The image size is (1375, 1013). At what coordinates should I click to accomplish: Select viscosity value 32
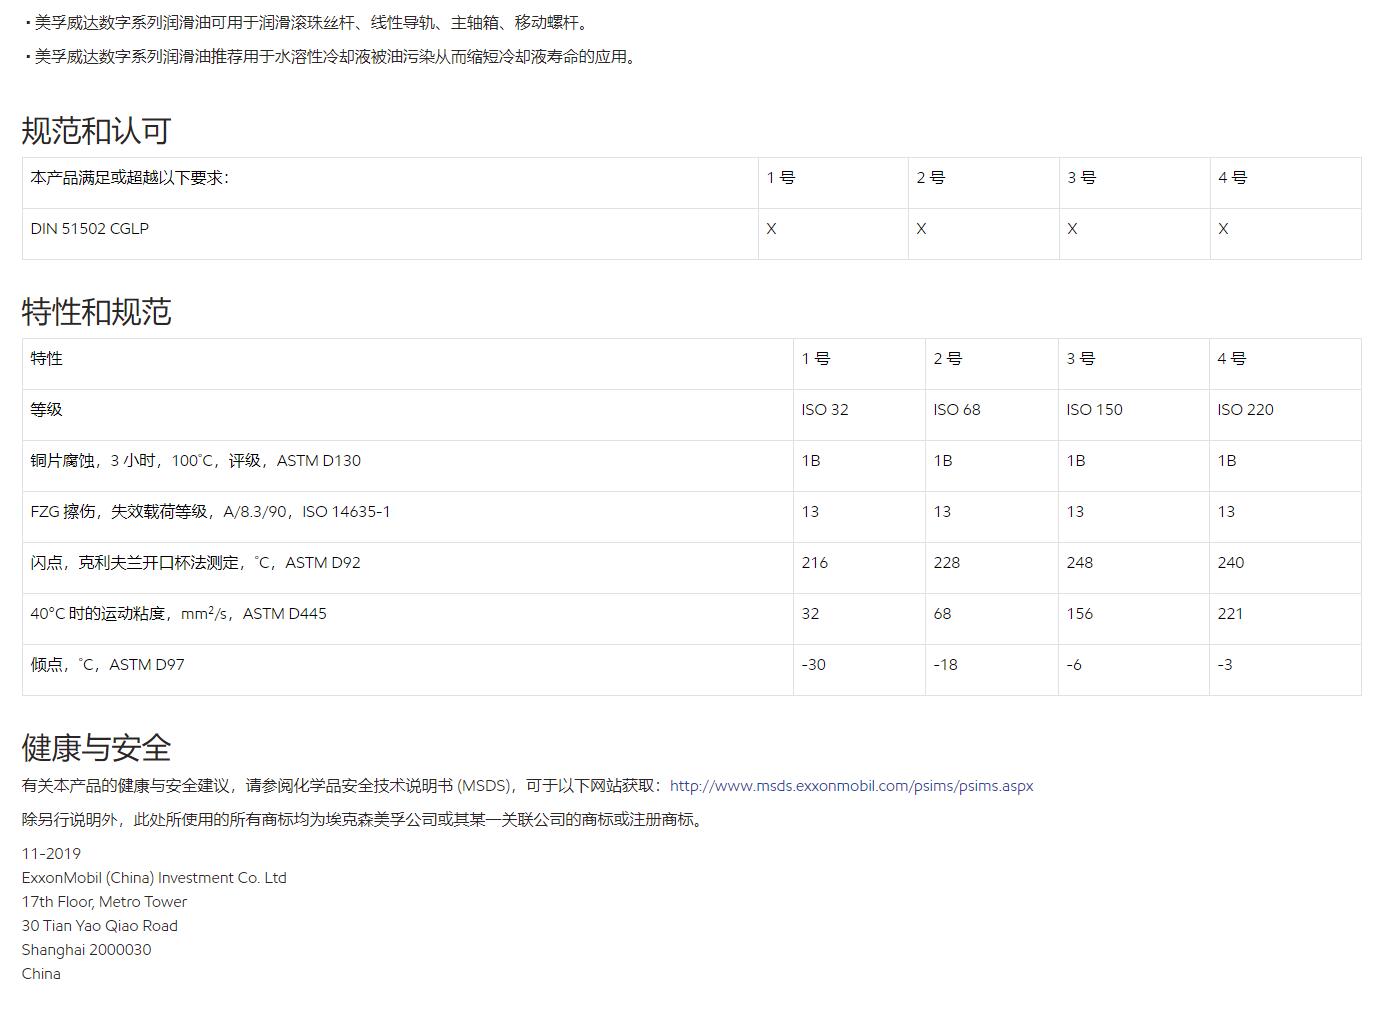[810, 614]
